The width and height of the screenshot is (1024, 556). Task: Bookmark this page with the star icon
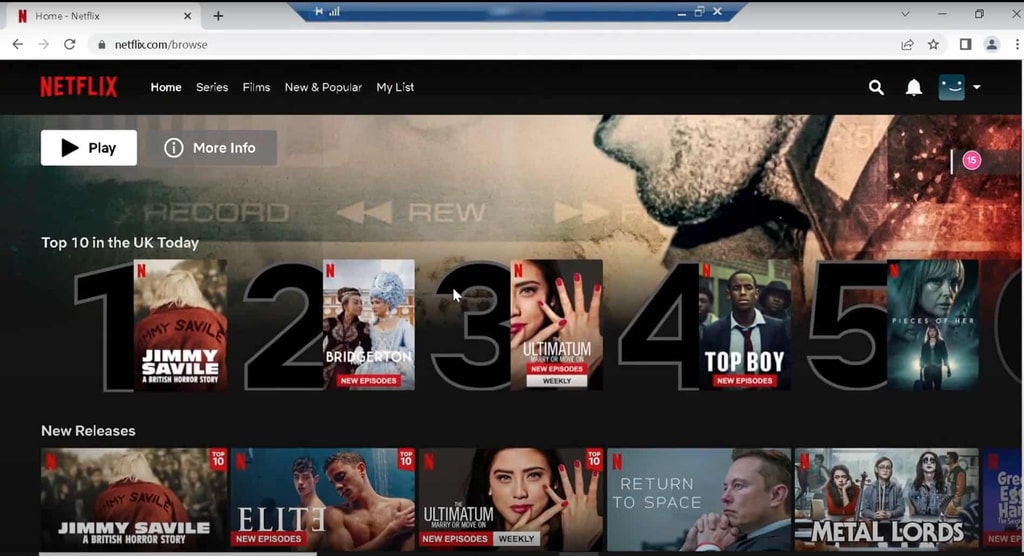(x=933, y=44)
